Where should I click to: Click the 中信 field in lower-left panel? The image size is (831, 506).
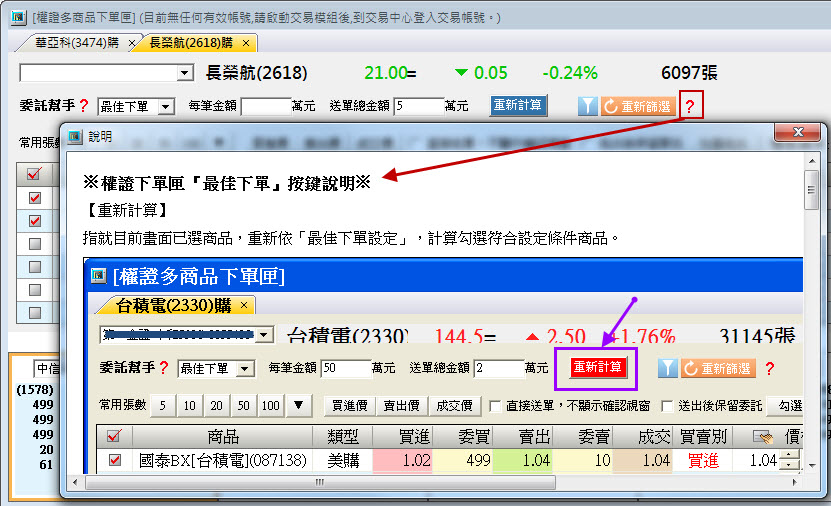[47, 368]
